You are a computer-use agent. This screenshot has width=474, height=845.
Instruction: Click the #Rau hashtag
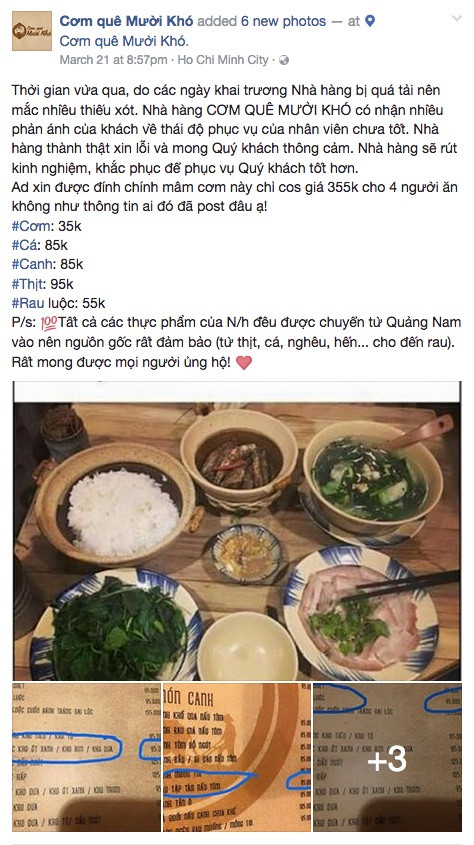[x=26, y=303]
